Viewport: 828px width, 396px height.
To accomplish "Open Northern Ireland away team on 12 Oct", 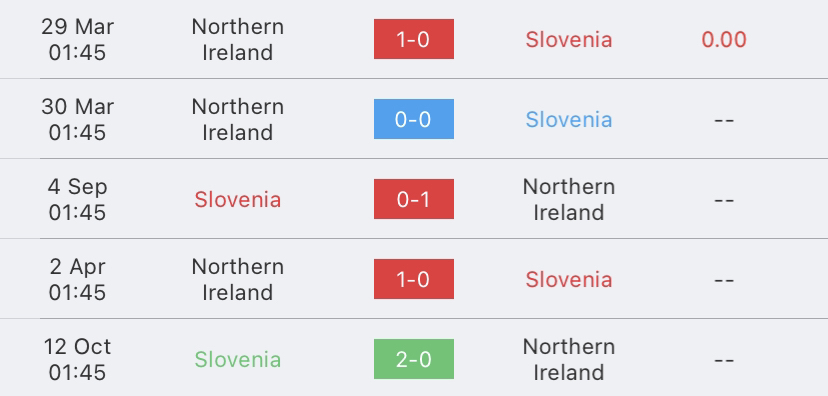I will (569, 360).
